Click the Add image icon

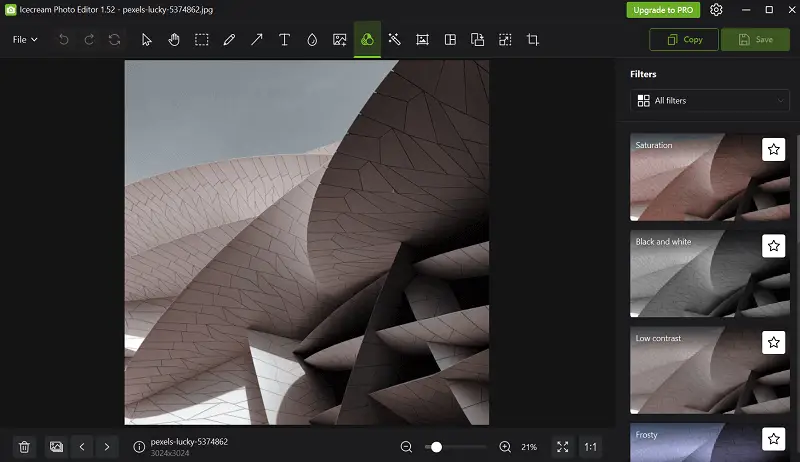tap(339, 39)
